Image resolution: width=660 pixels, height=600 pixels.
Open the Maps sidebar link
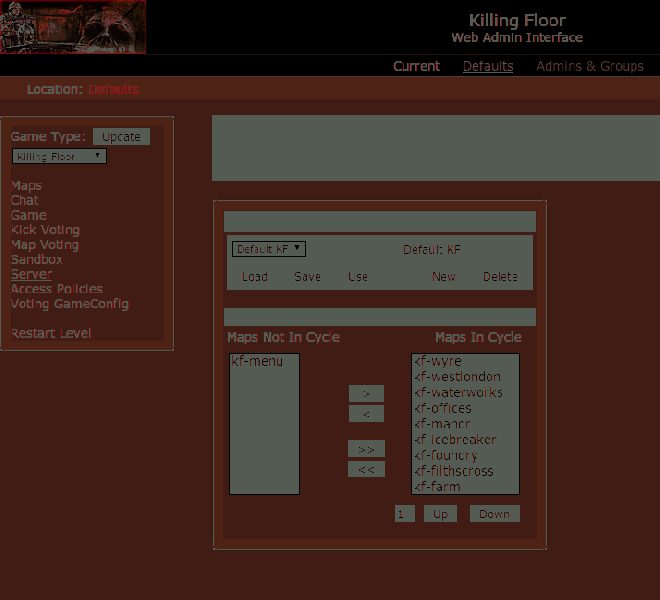26,186
